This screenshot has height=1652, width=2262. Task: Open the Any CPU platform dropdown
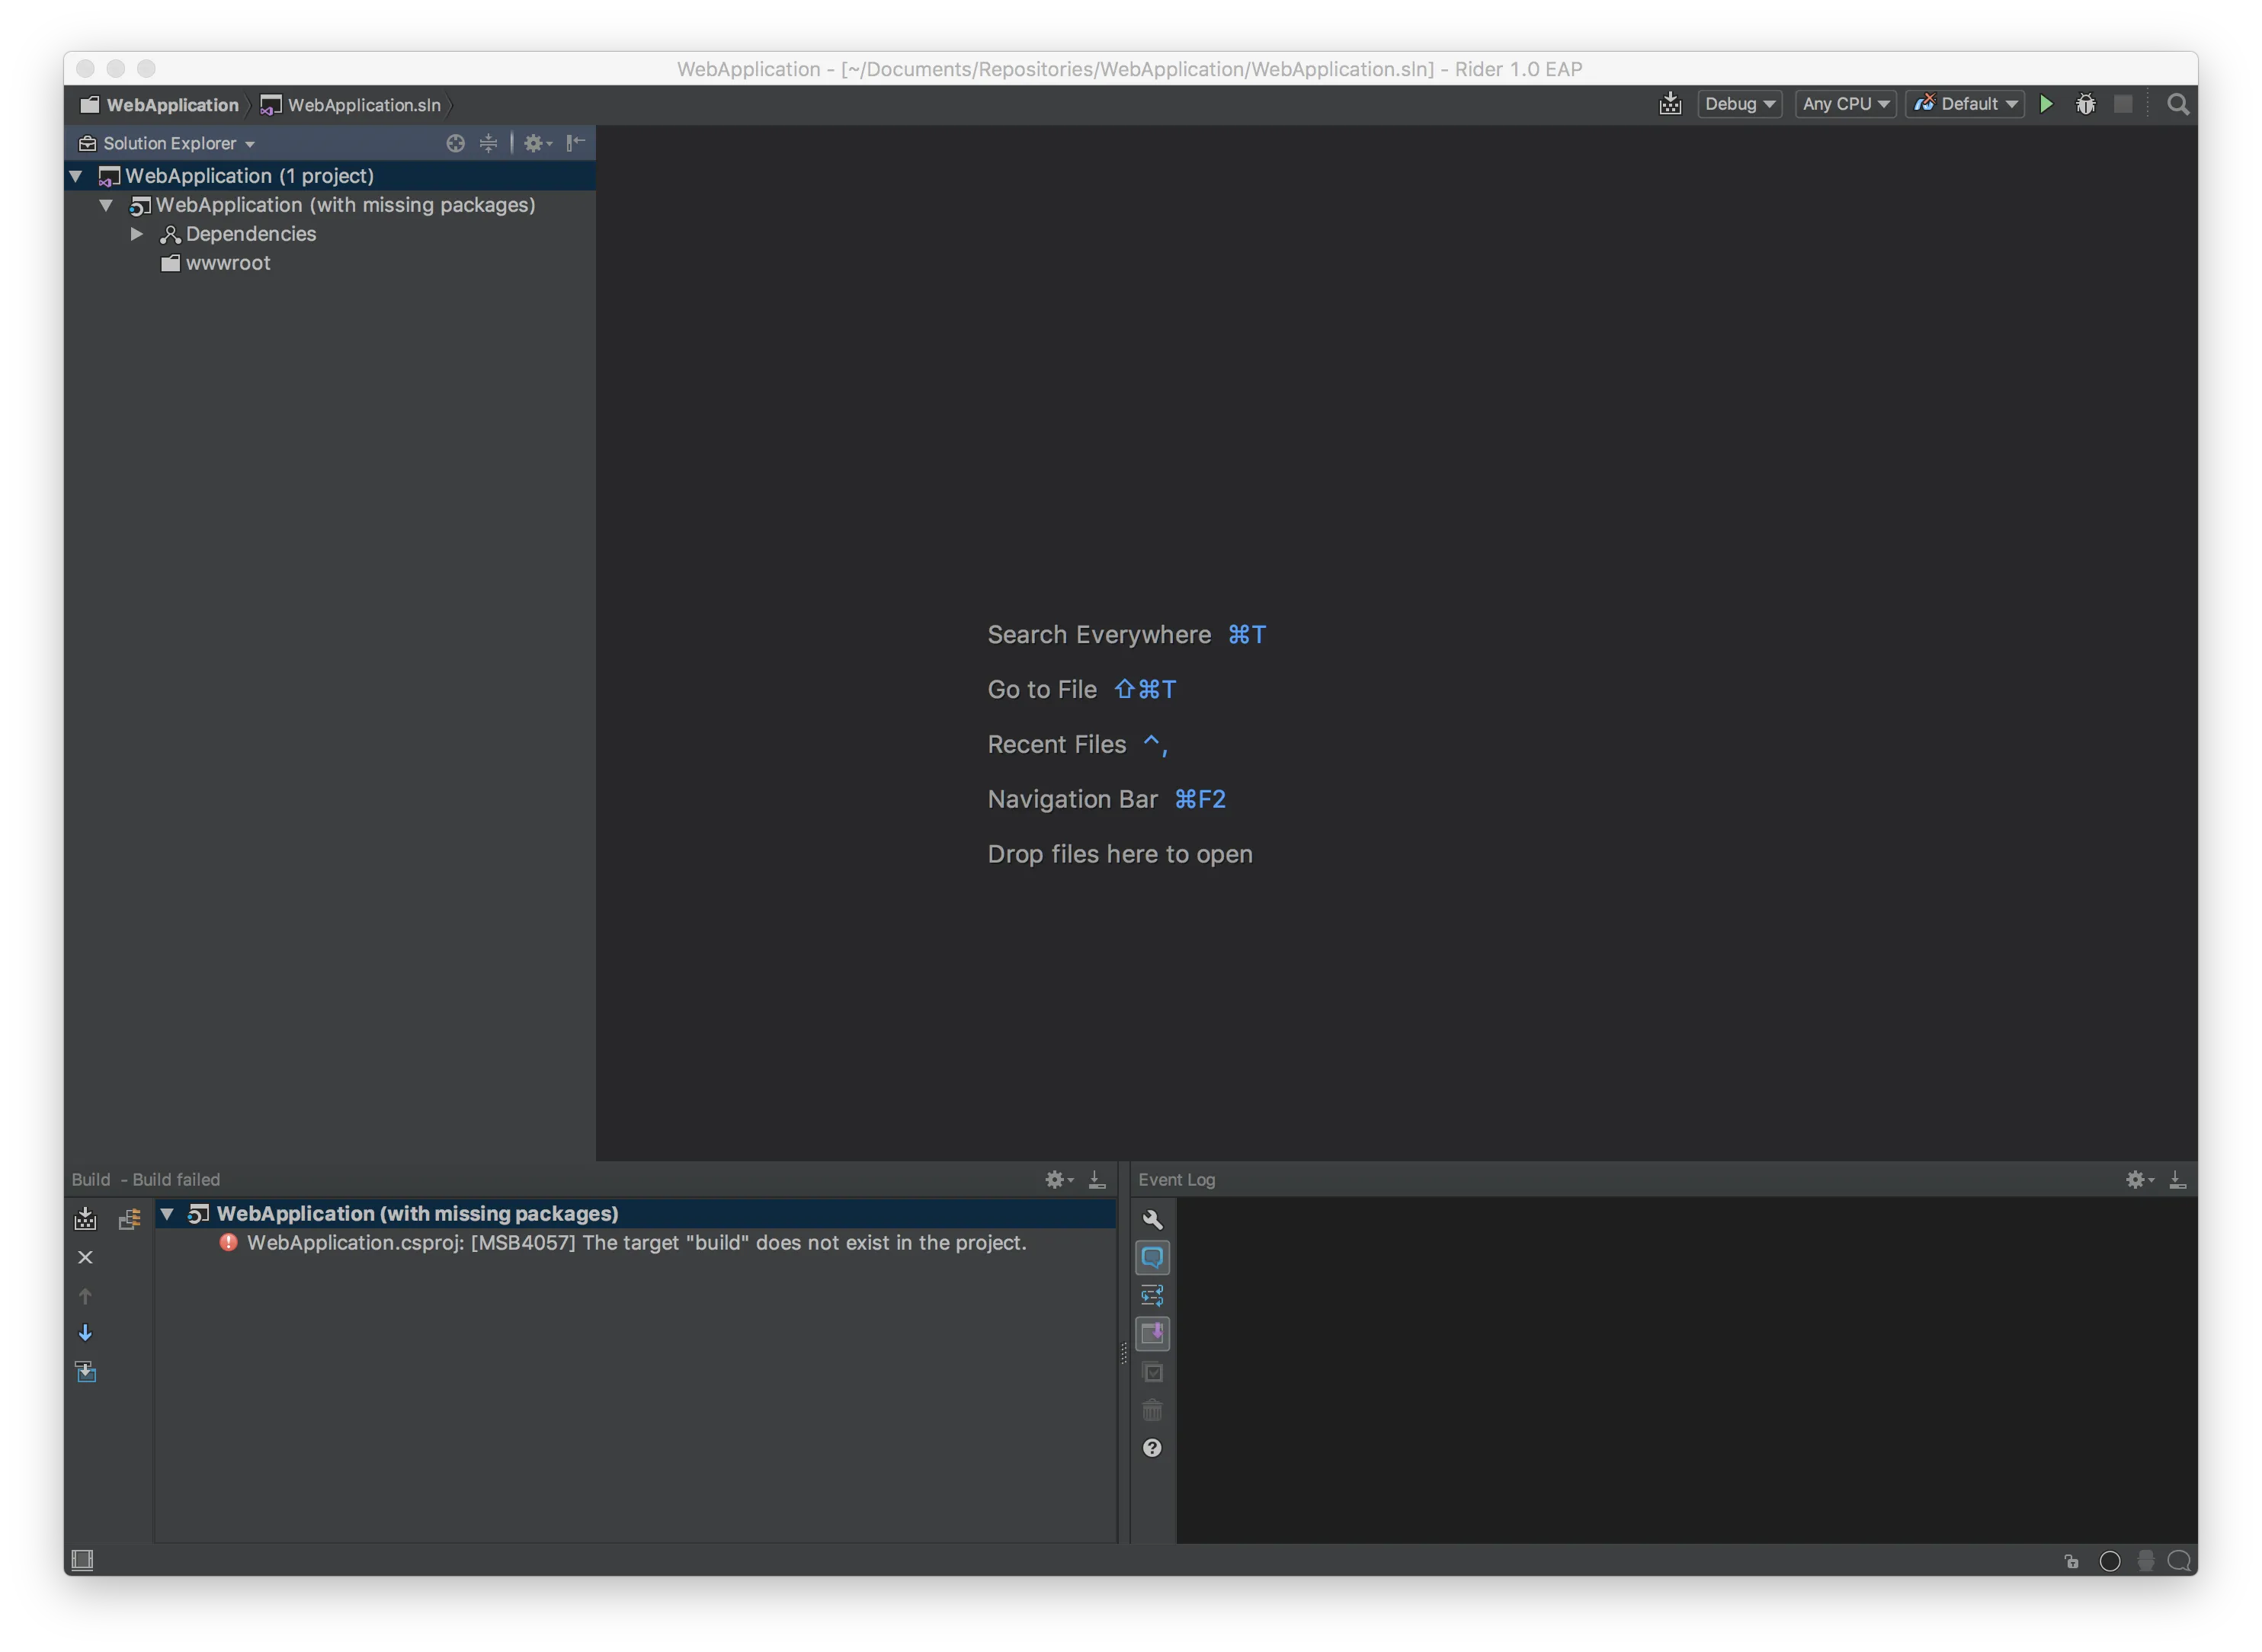(1845, 104)
